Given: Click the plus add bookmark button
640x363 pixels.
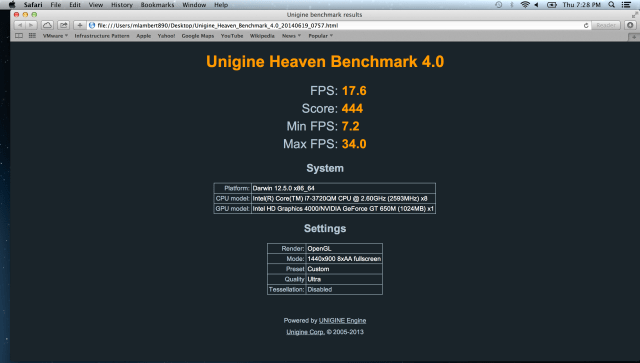Looking at the screenshot, I should click(x=80, y=25).
